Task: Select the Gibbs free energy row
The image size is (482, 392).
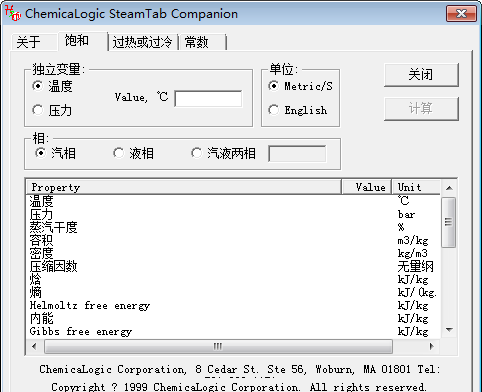Action: [233, 332]
